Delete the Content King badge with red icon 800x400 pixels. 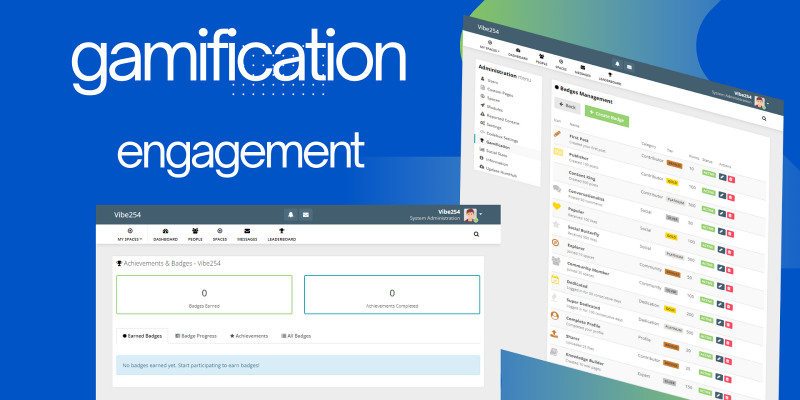[x=732, y=197]
